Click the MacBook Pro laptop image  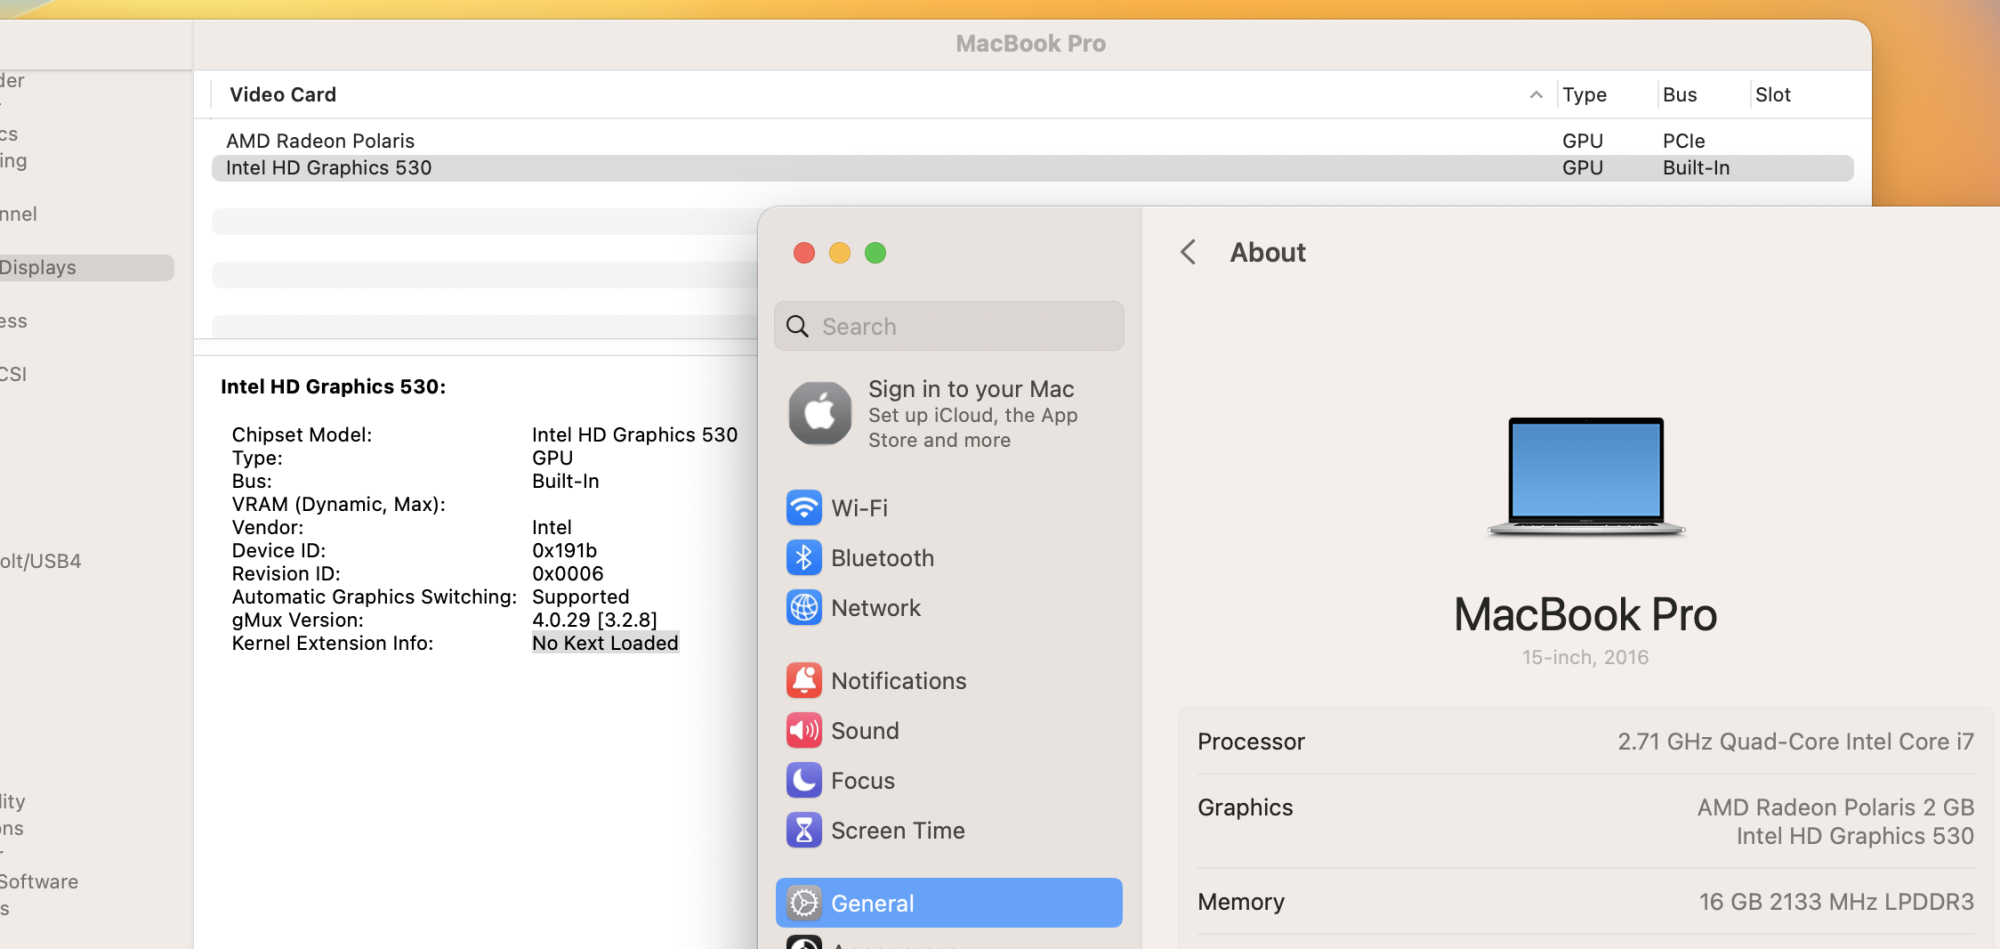point(1586,477)
